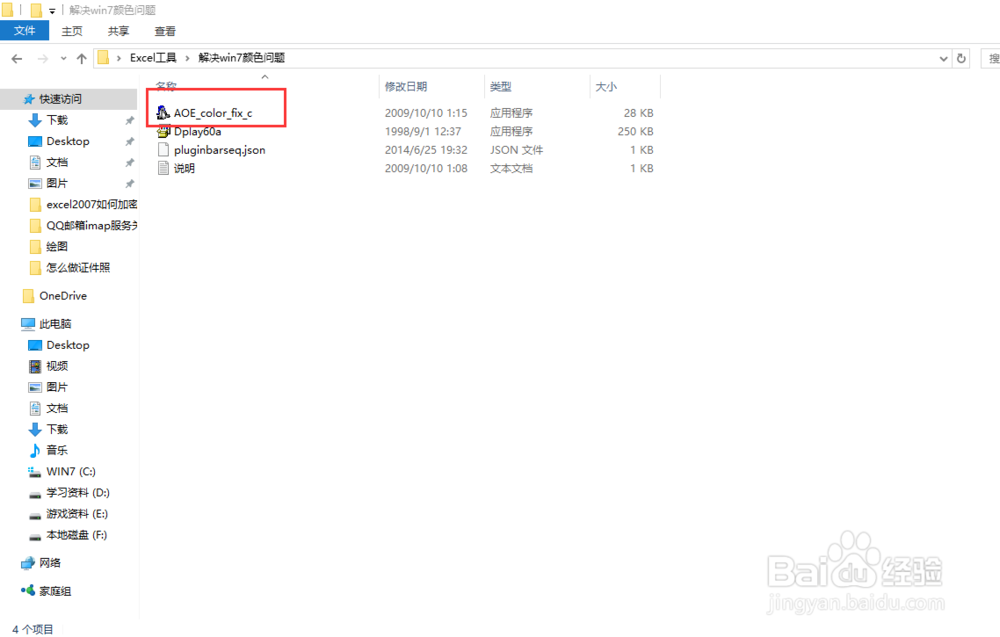The height and width of the screenshot is (637, 1000).
Task: Select the AOE_color_fix_c application icon
Action: (163, 113)
